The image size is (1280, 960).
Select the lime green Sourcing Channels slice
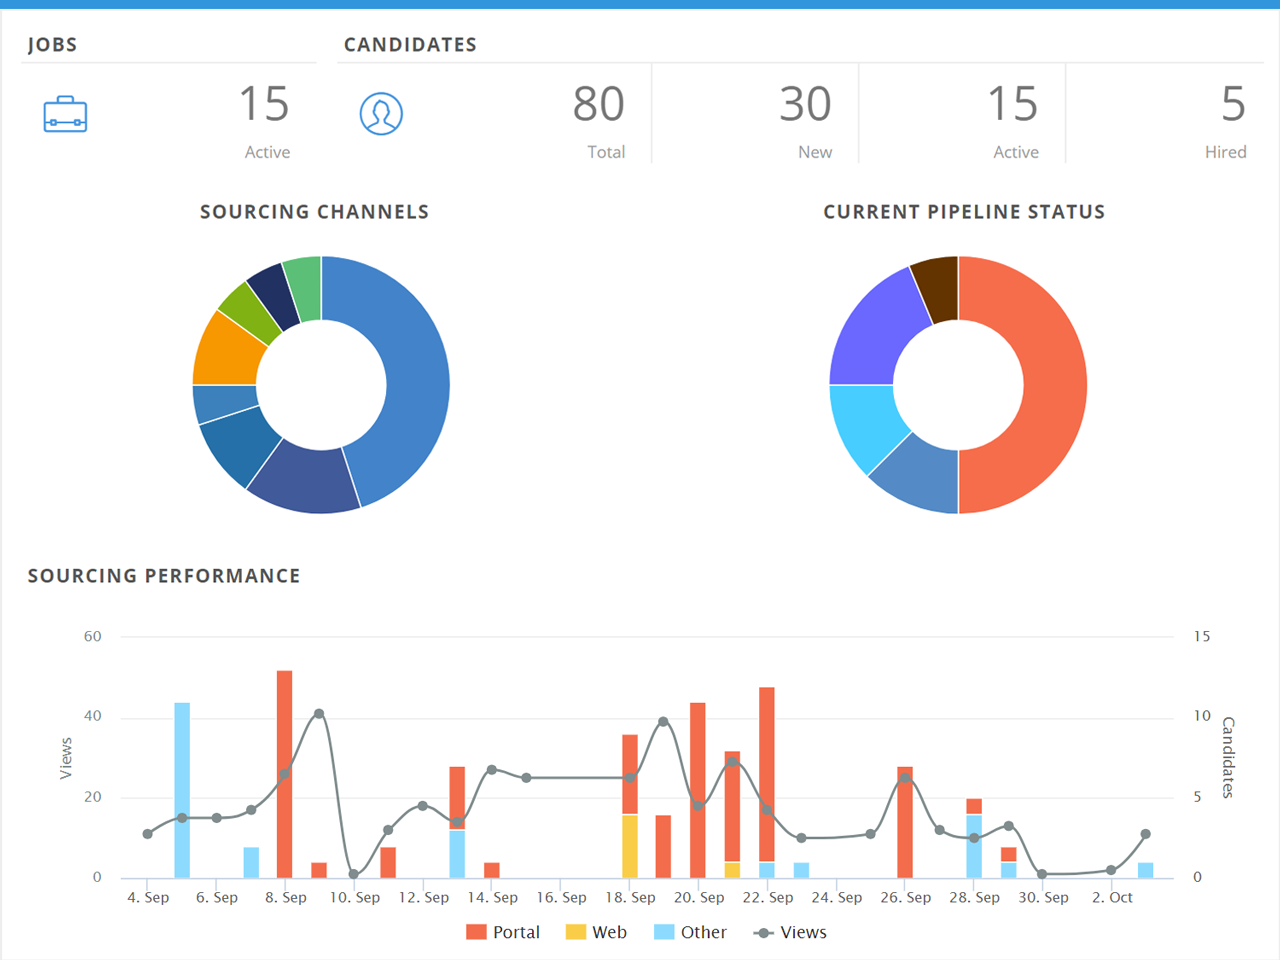(x=245, y=310)
